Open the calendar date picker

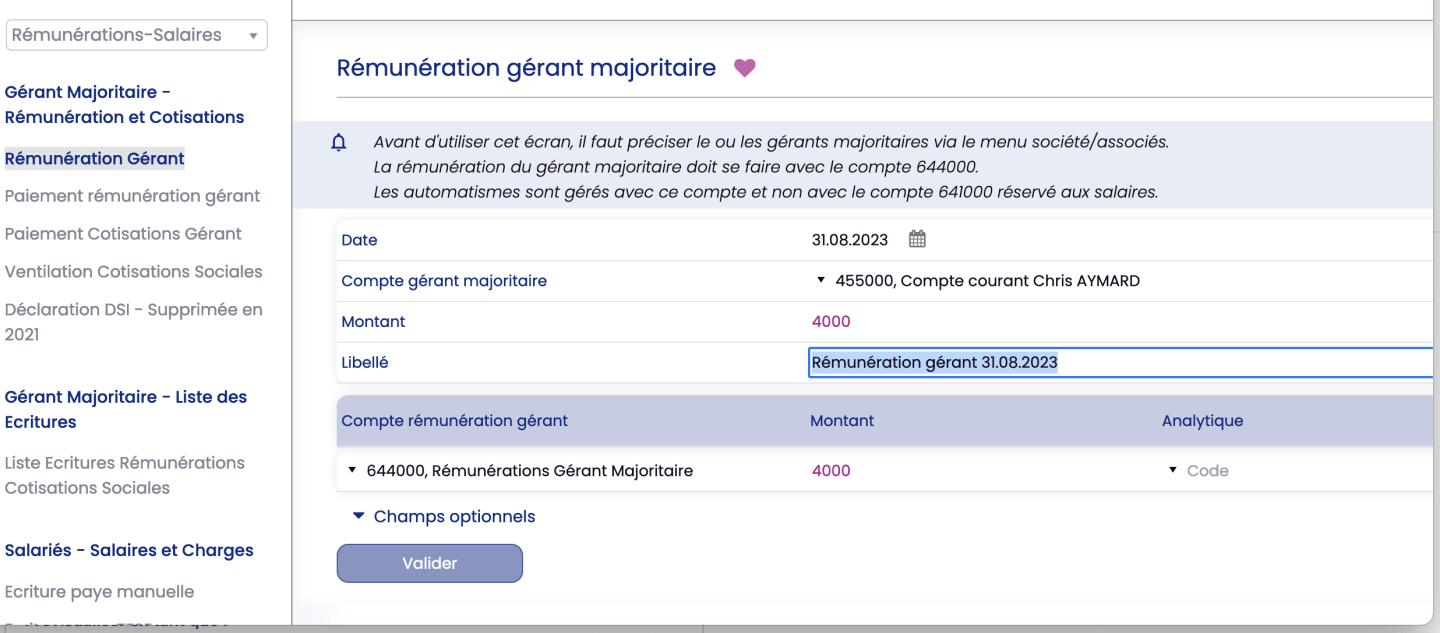tap(917, 239)
